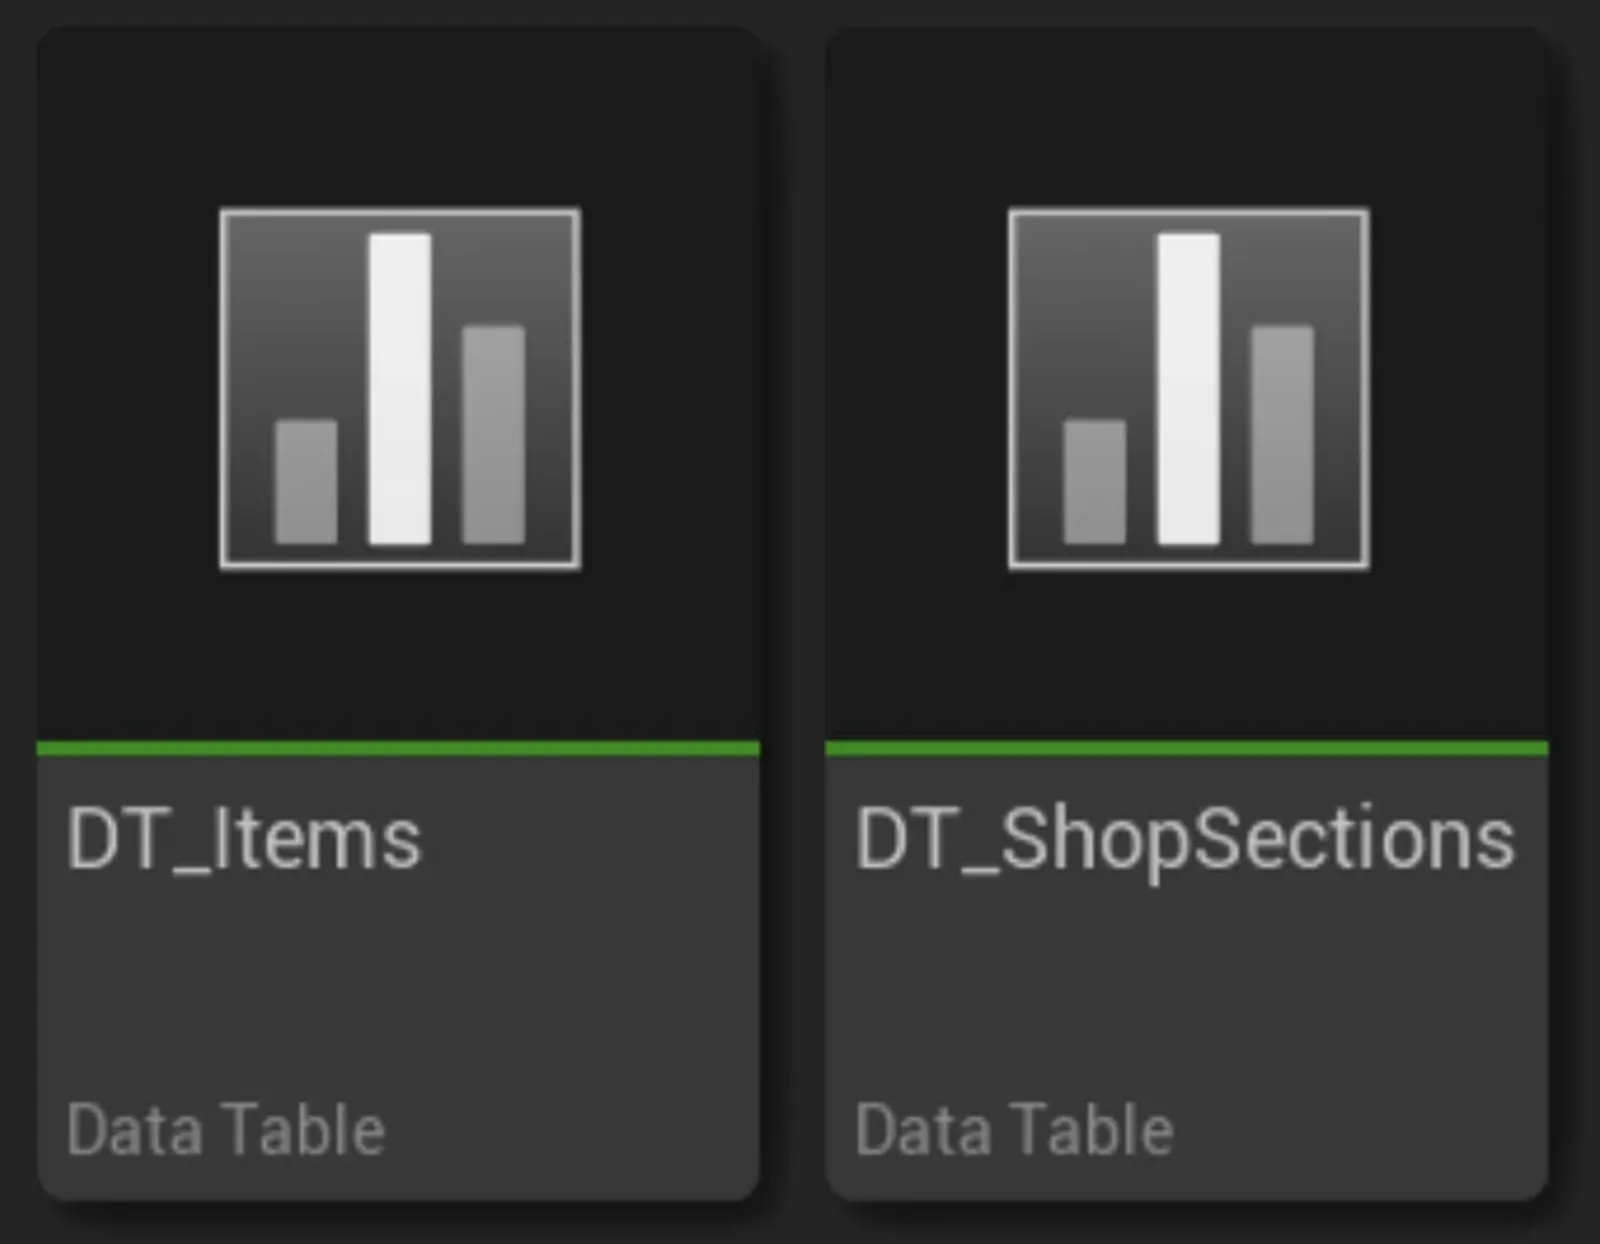
Task: Click the green asset color bar on DT_Items
Action: 399,748
